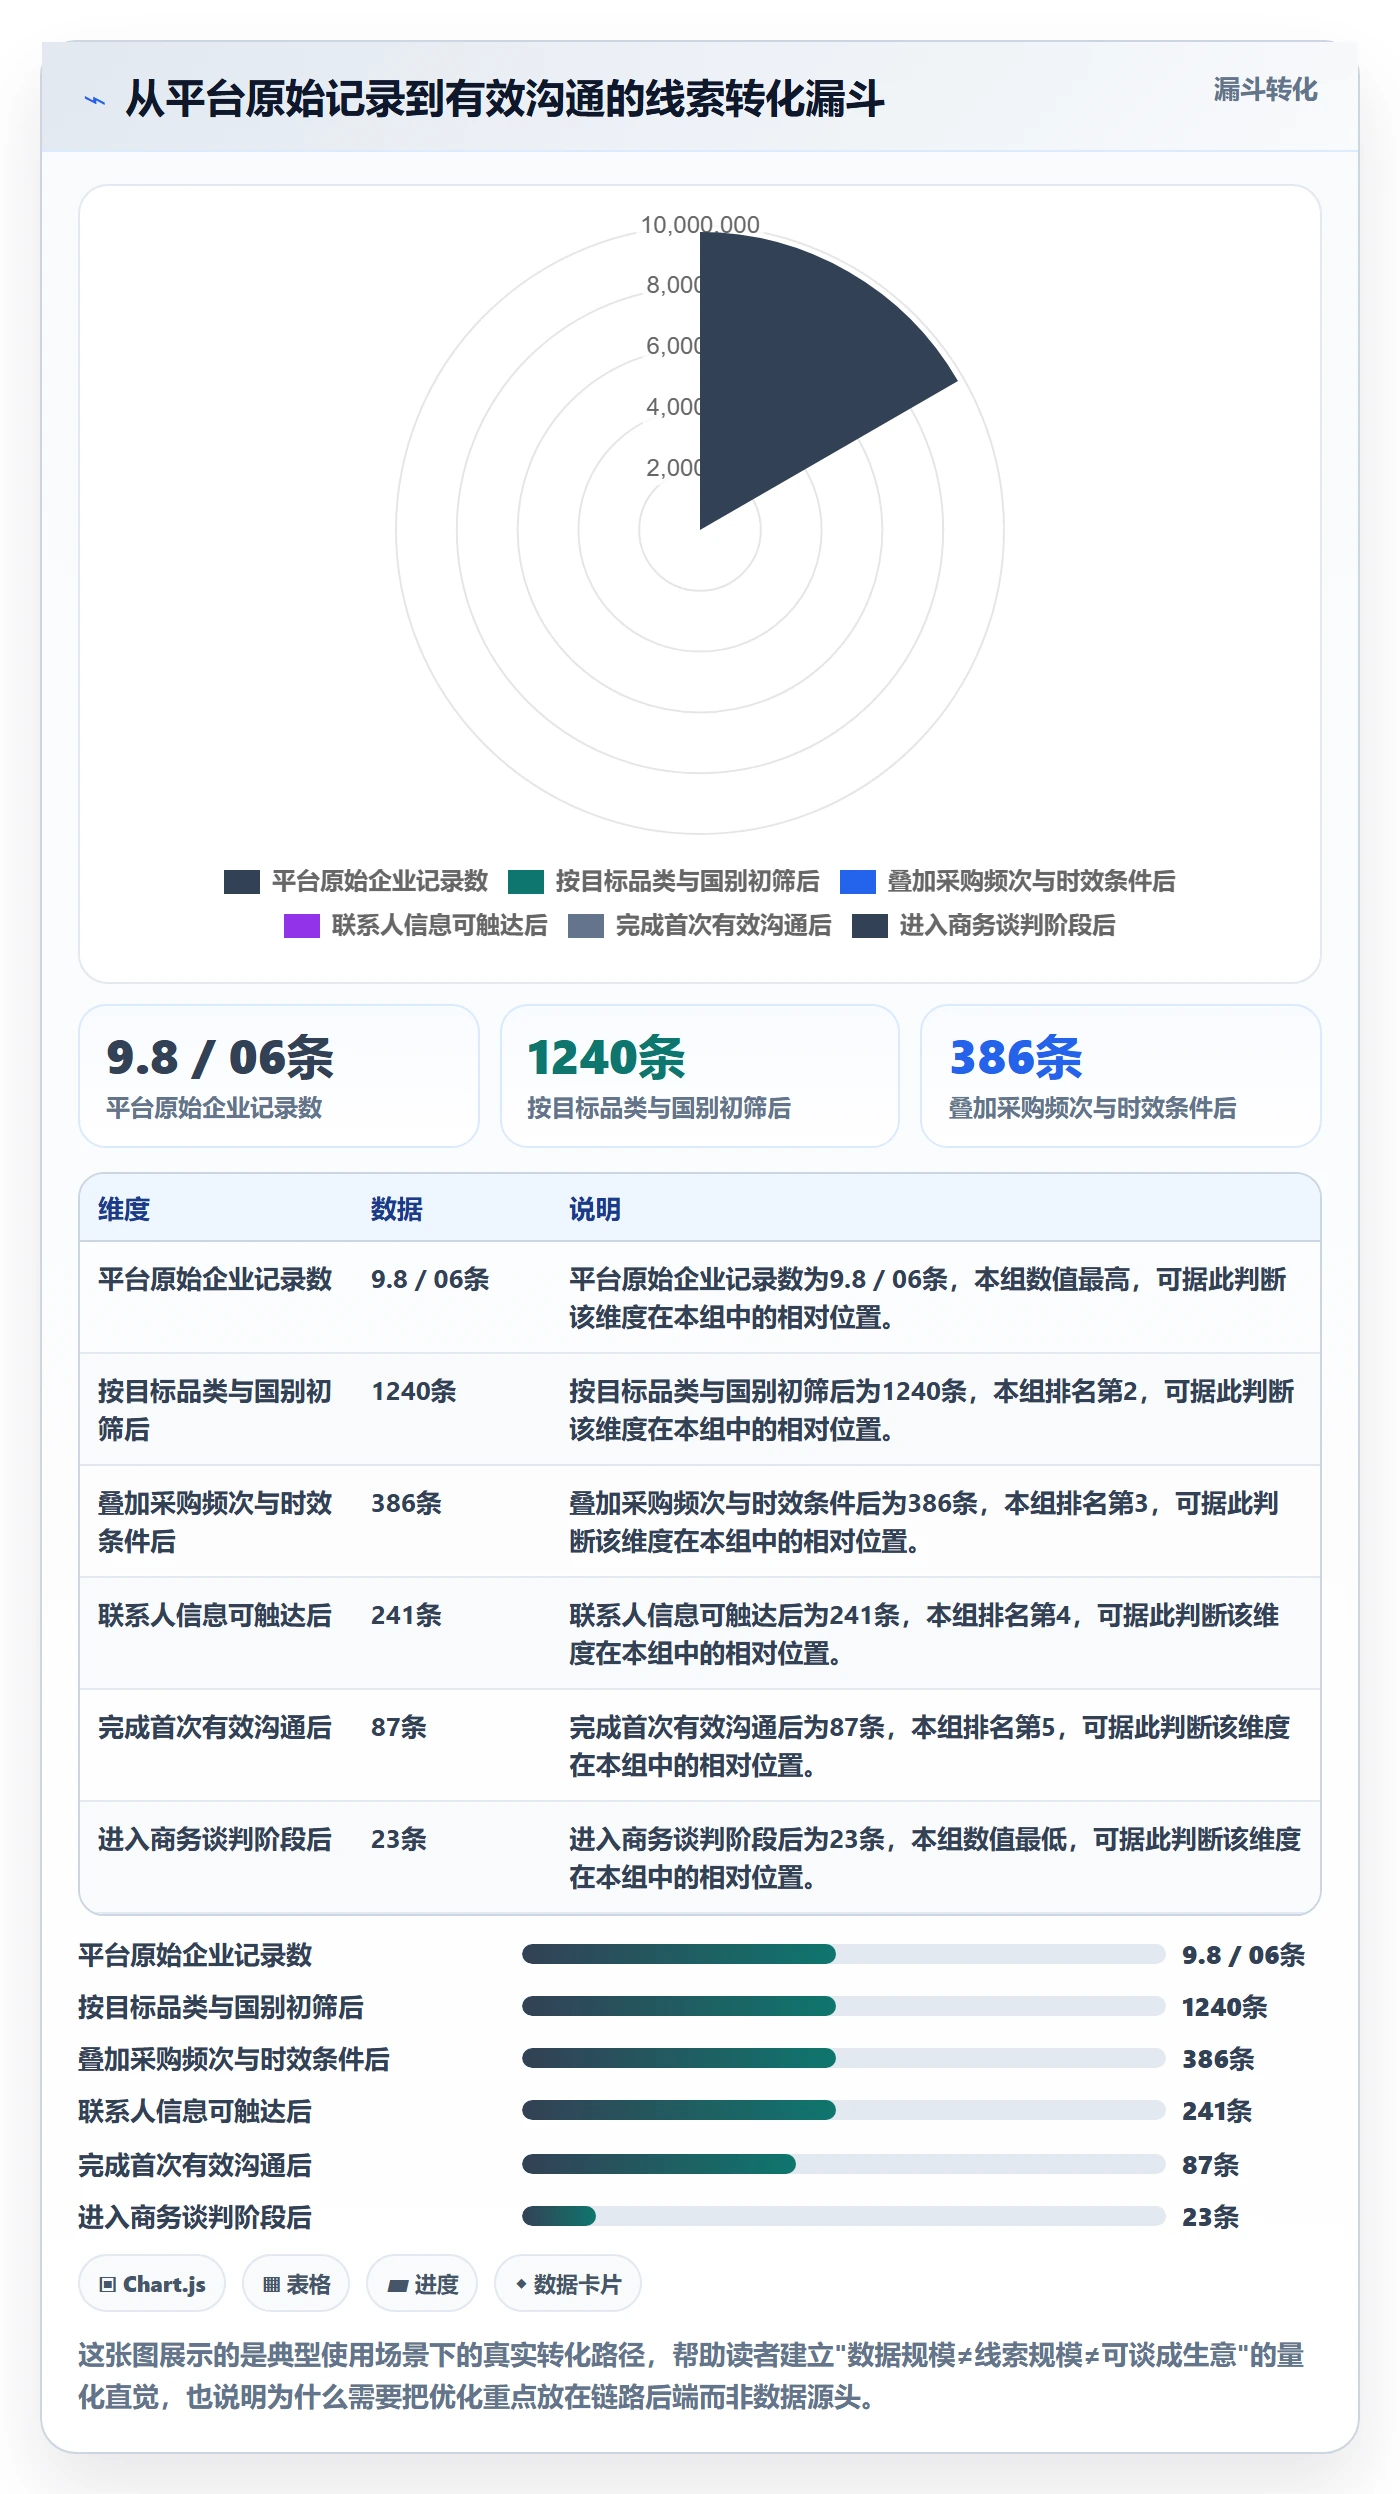The image size is (1400, 2494).
Task: Click the 维度 column header
Action: click(x=124, y=1209)
